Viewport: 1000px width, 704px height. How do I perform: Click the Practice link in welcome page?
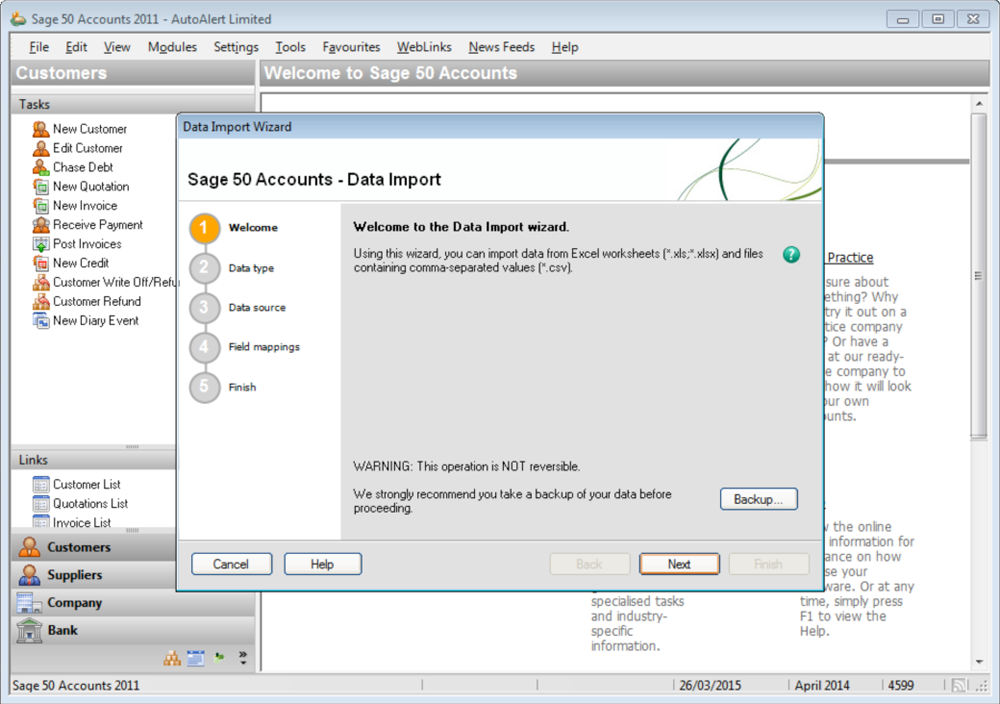tap(849, 258)
